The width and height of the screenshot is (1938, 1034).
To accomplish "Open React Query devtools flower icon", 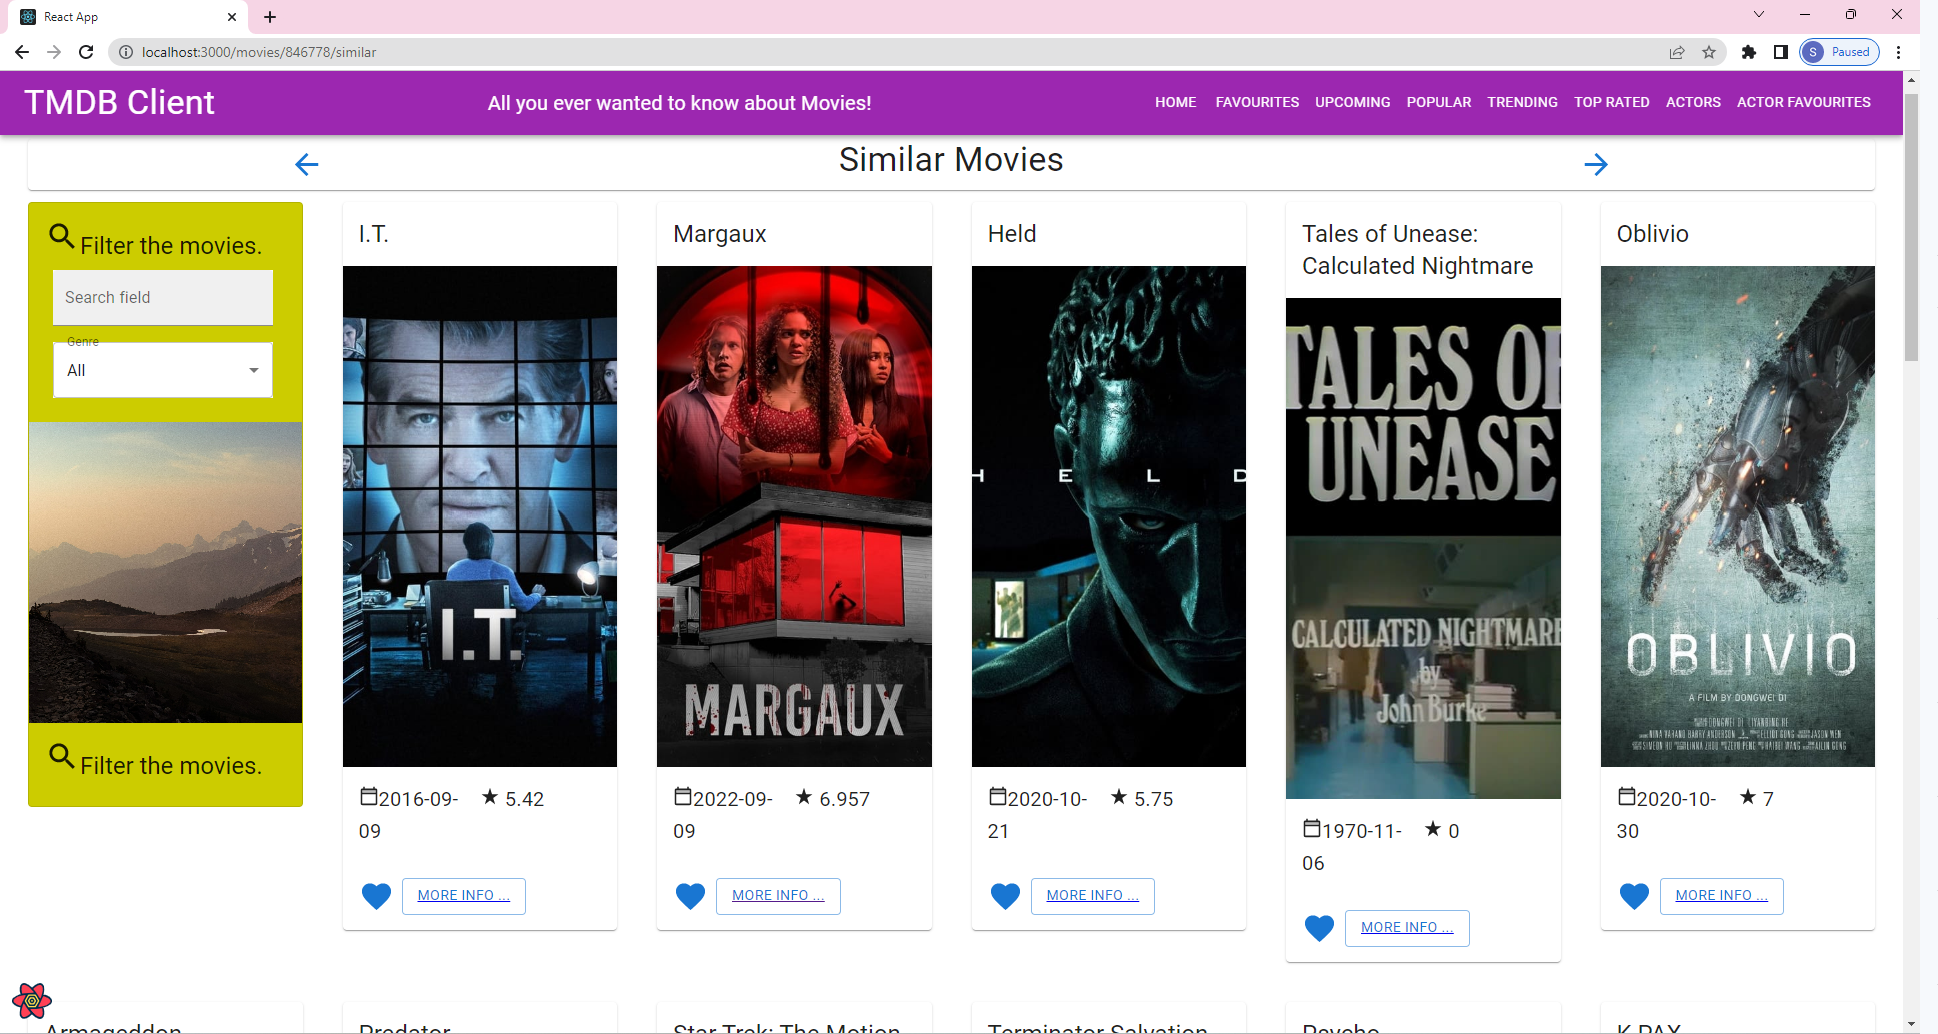I will [31, 1000].
